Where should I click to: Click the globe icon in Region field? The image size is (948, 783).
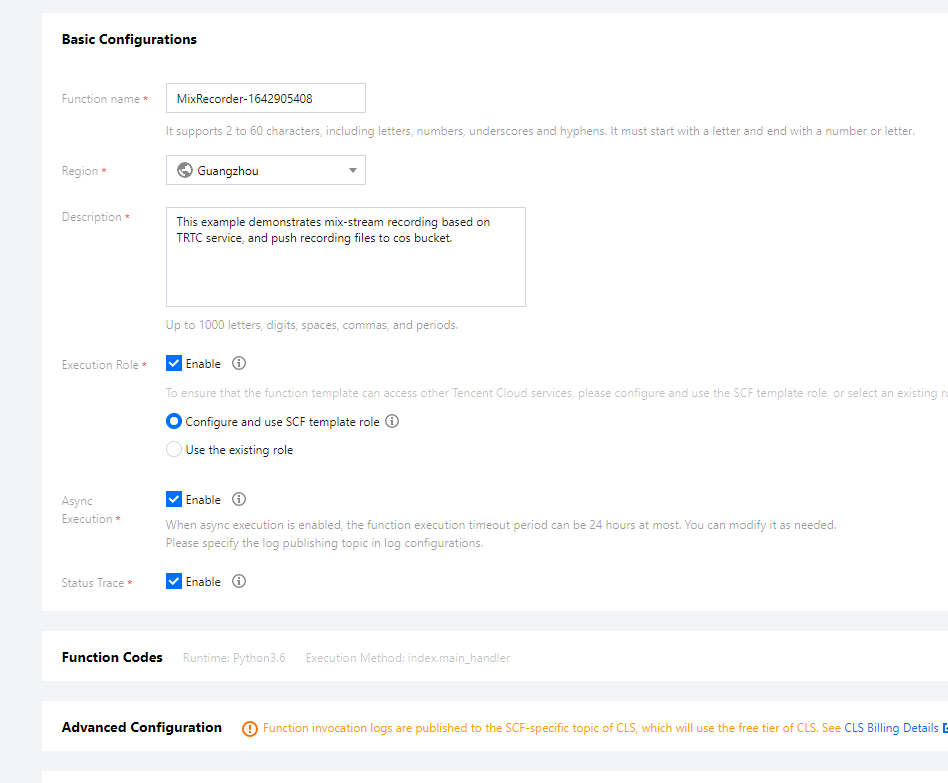click(184, 171)
